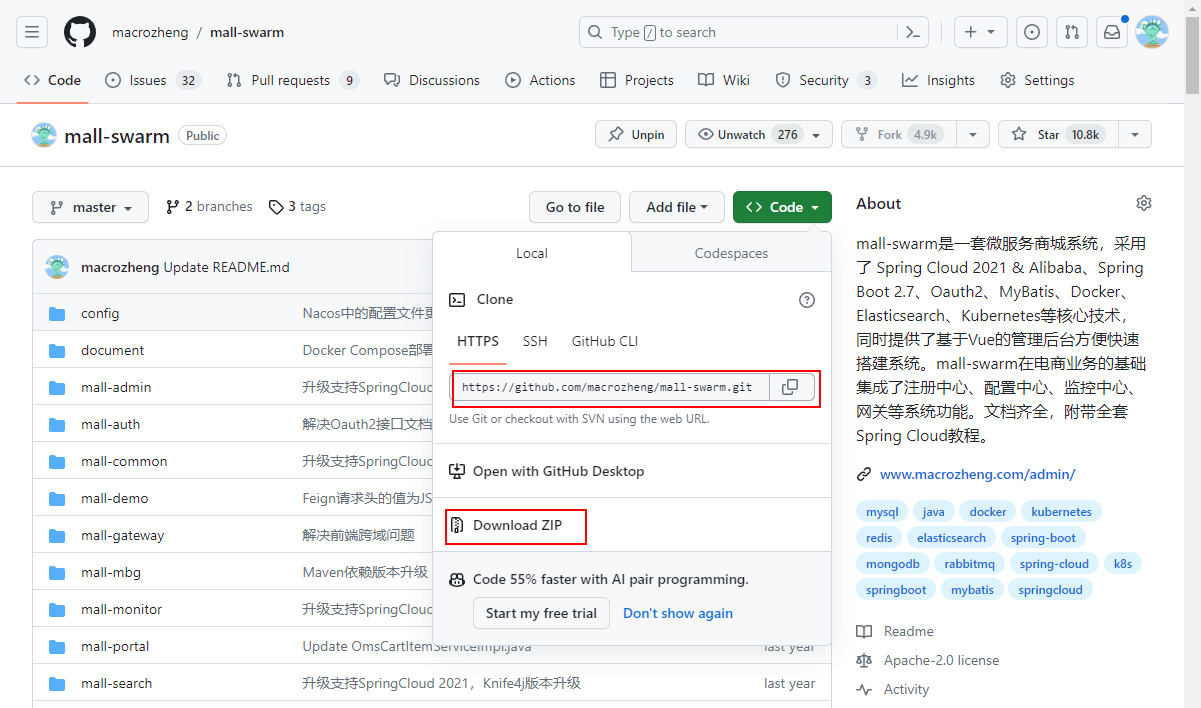Click the clone URL text field

pos(609,387)
